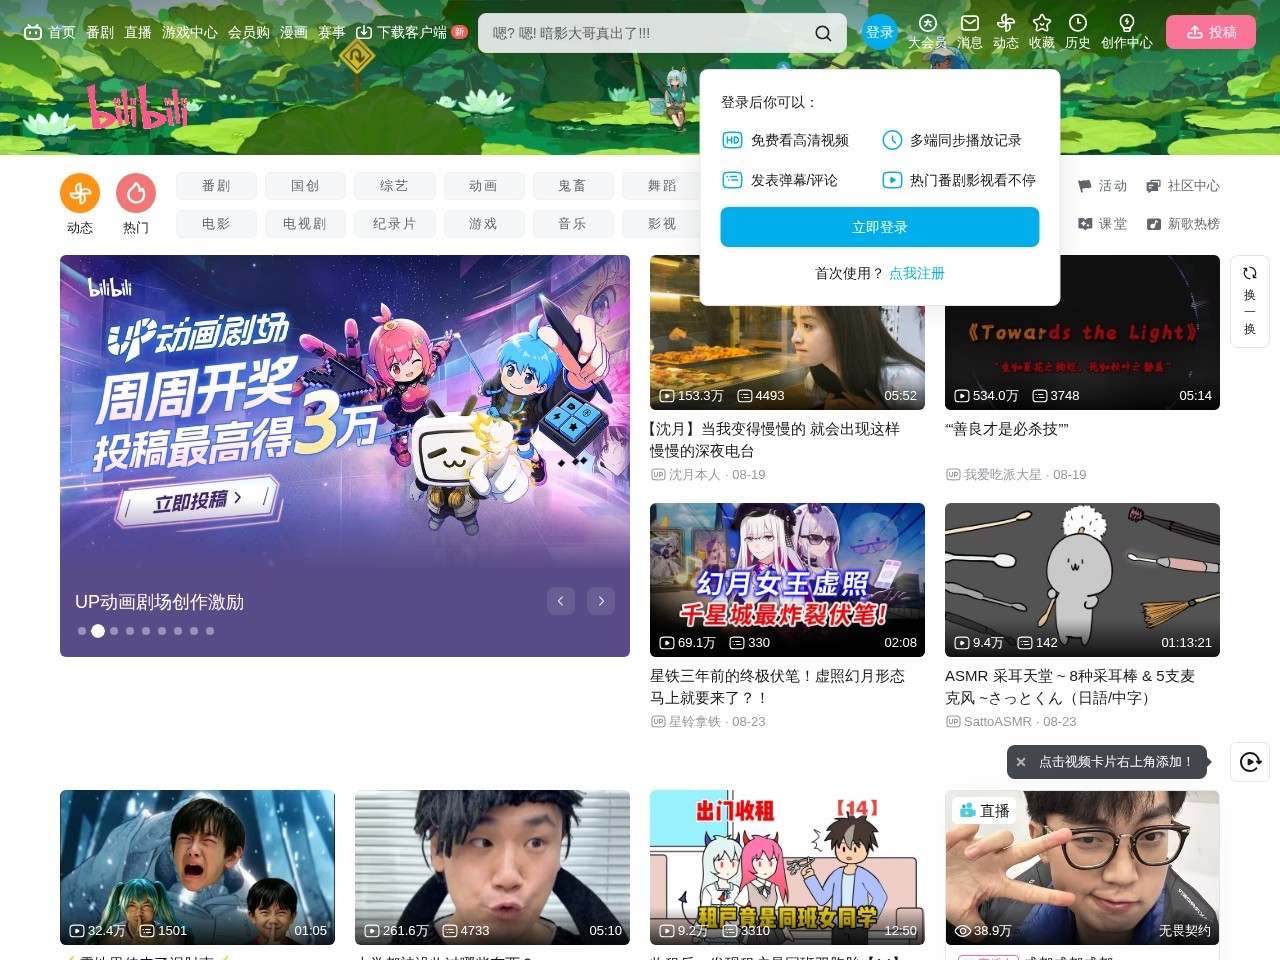Select the 番剧 category chip
1280x960 pixels.
216,186
